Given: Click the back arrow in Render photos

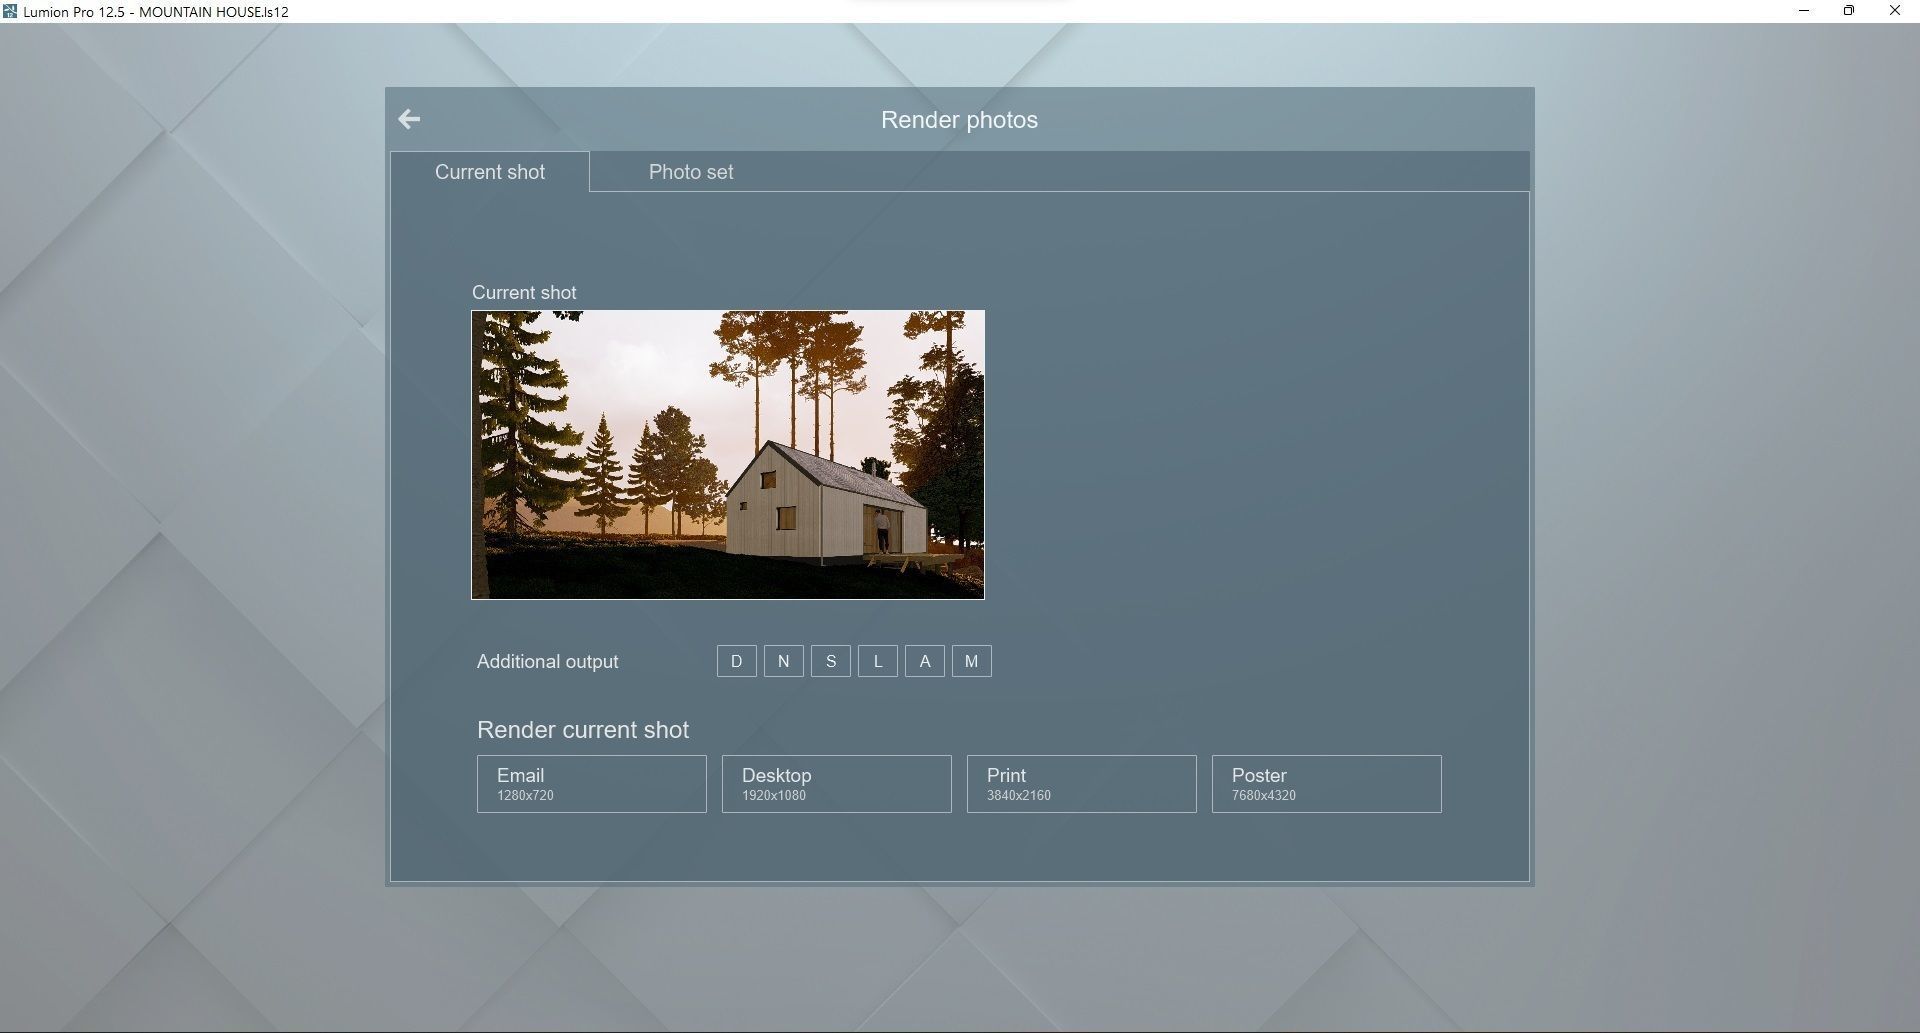Looking at the screenshot, I should (409, 119).
